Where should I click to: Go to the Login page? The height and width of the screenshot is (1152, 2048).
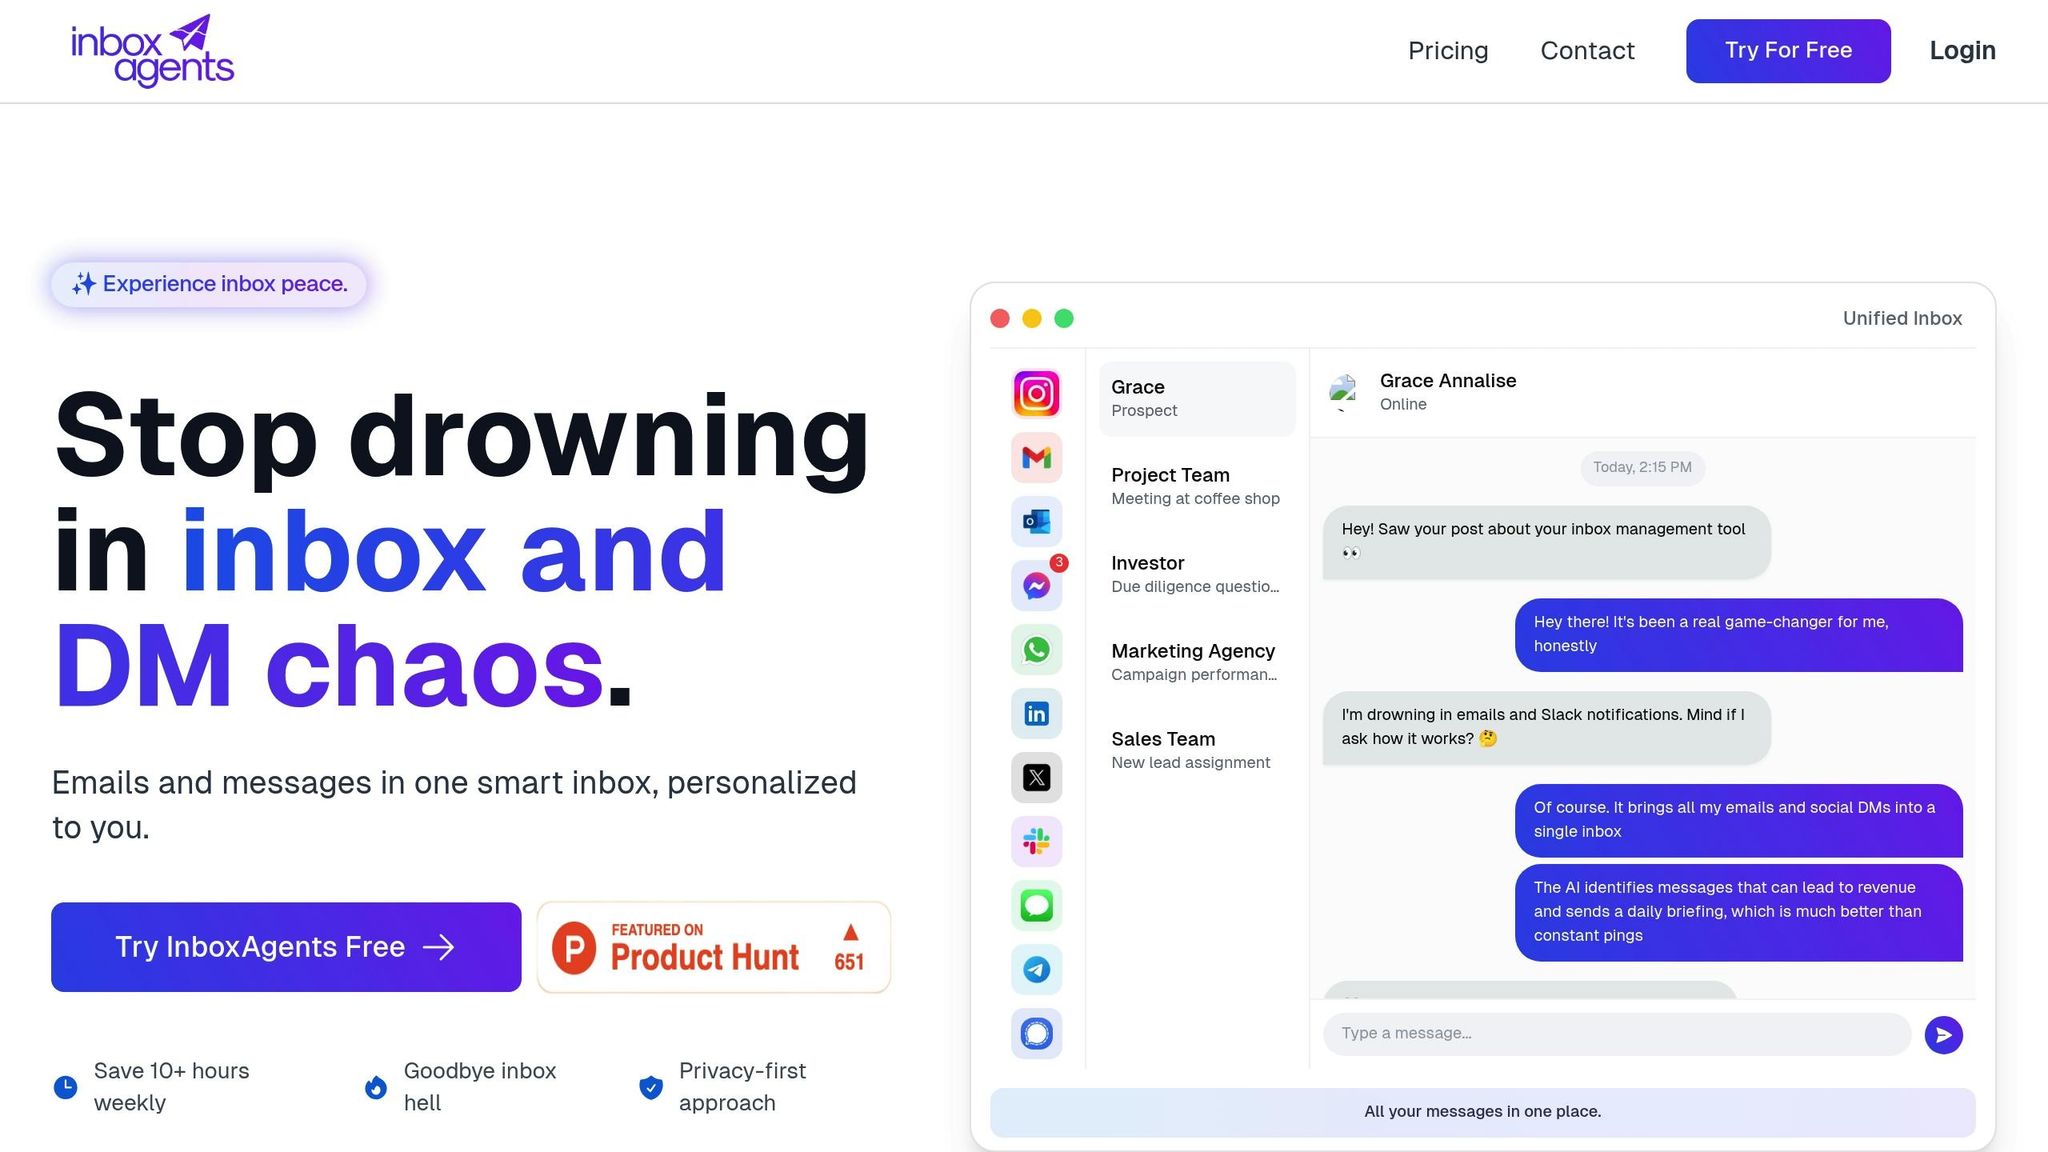(1962, 50)
